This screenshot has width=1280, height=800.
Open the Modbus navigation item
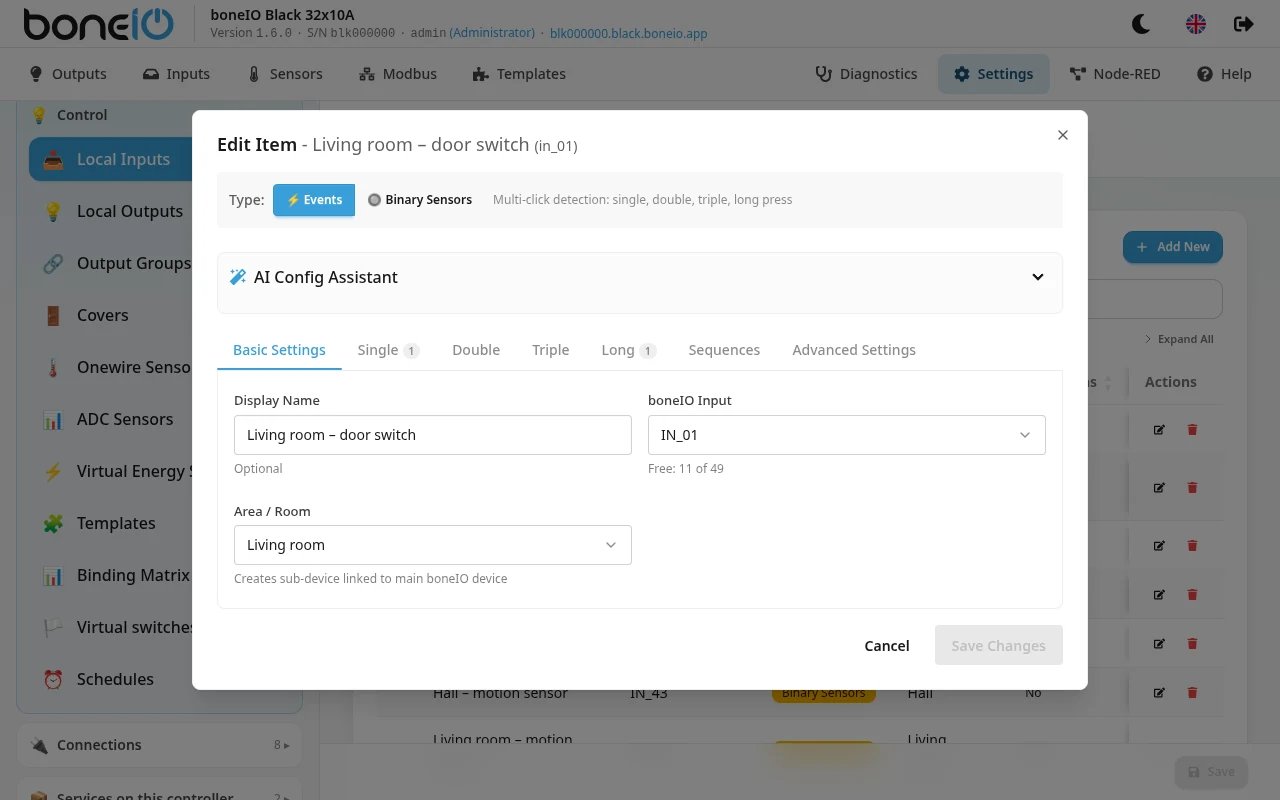(x=397, y=74)
